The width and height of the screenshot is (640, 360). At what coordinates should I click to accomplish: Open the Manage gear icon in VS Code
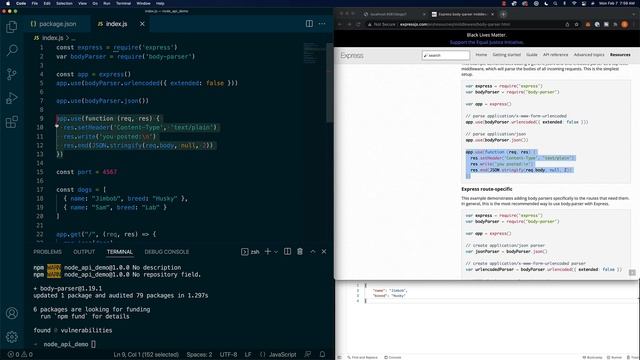12,337
